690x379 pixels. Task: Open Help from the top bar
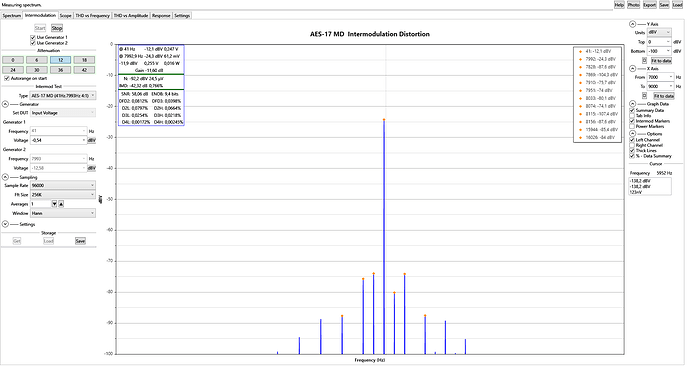(619, 5)
